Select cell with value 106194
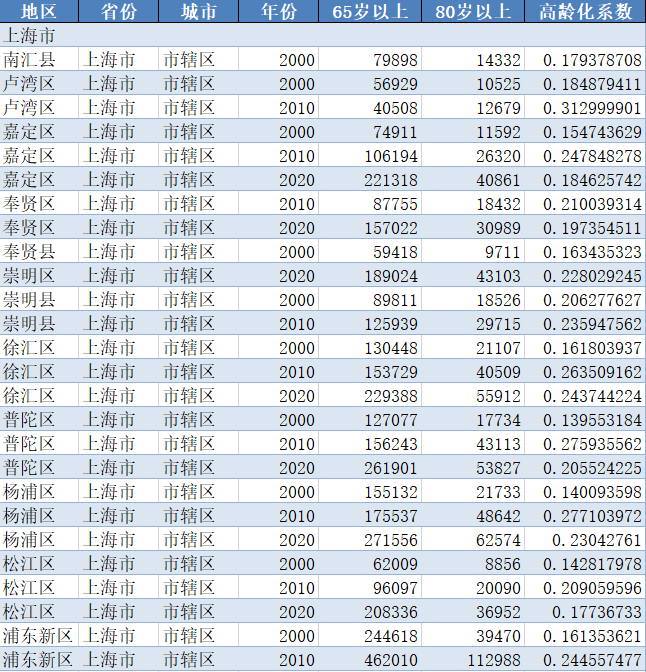The width and height of the screenshot is (646, 672). tap(370, 155)
